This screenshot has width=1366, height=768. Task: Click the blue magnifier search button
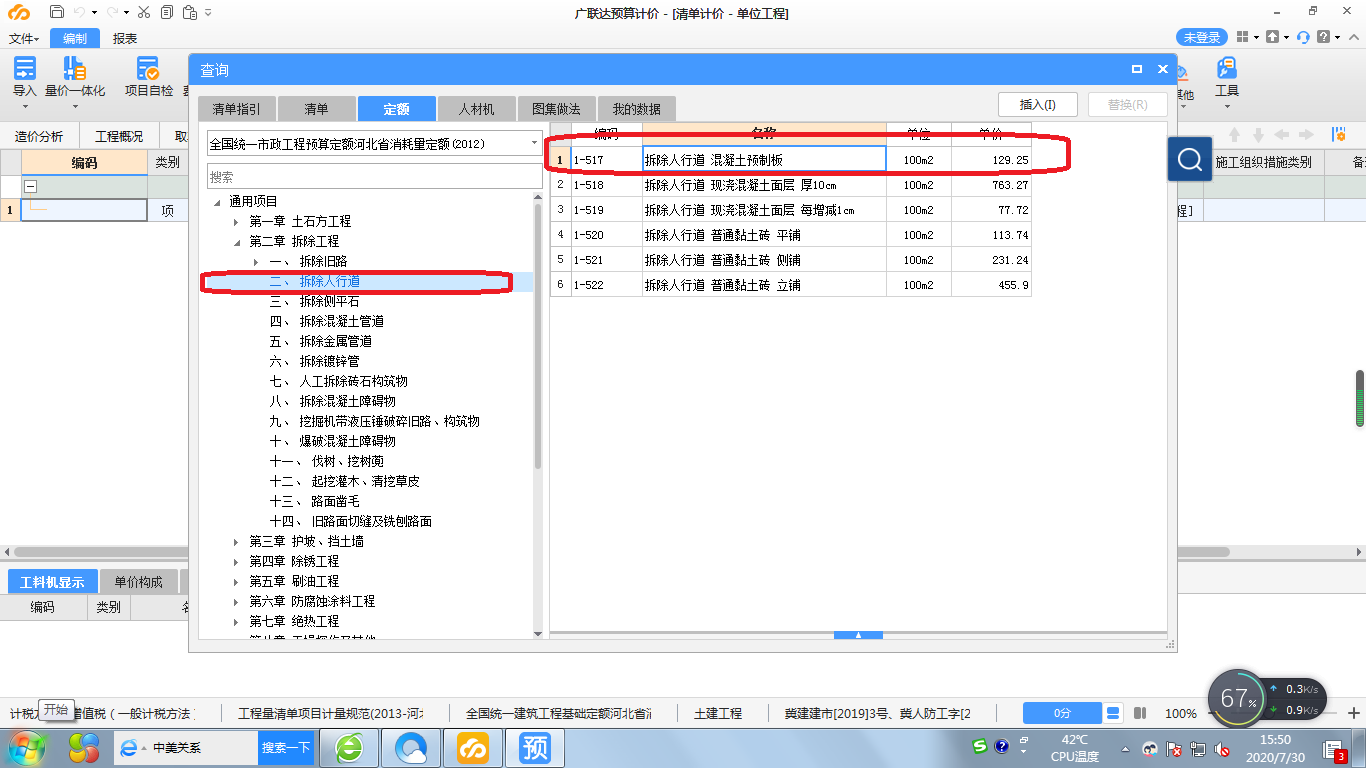[1190, 160]
